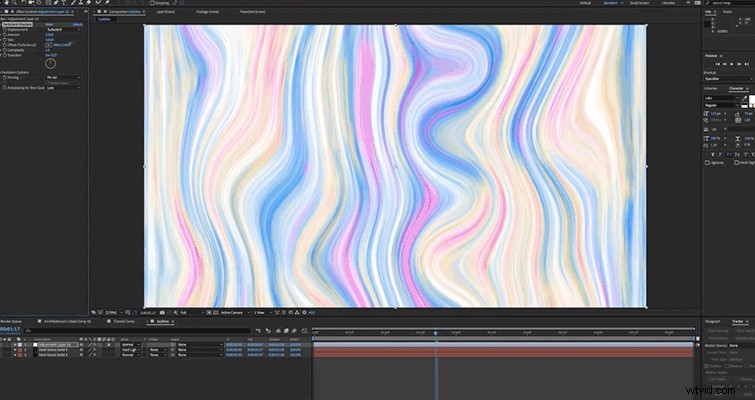Pick color with Character panel eyedropper

[745, 98]
